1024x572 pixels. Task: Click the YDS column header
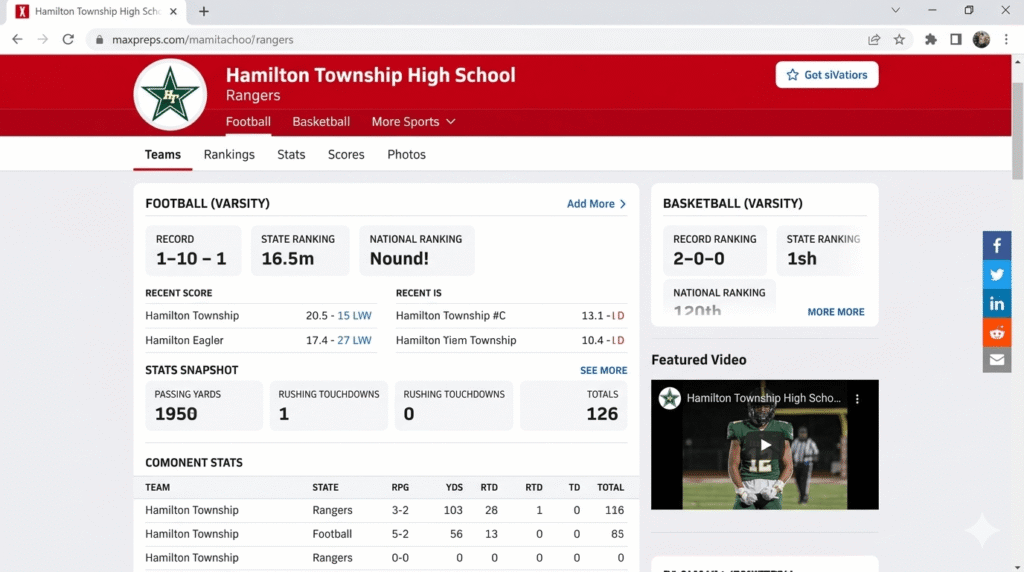[454, 488]
